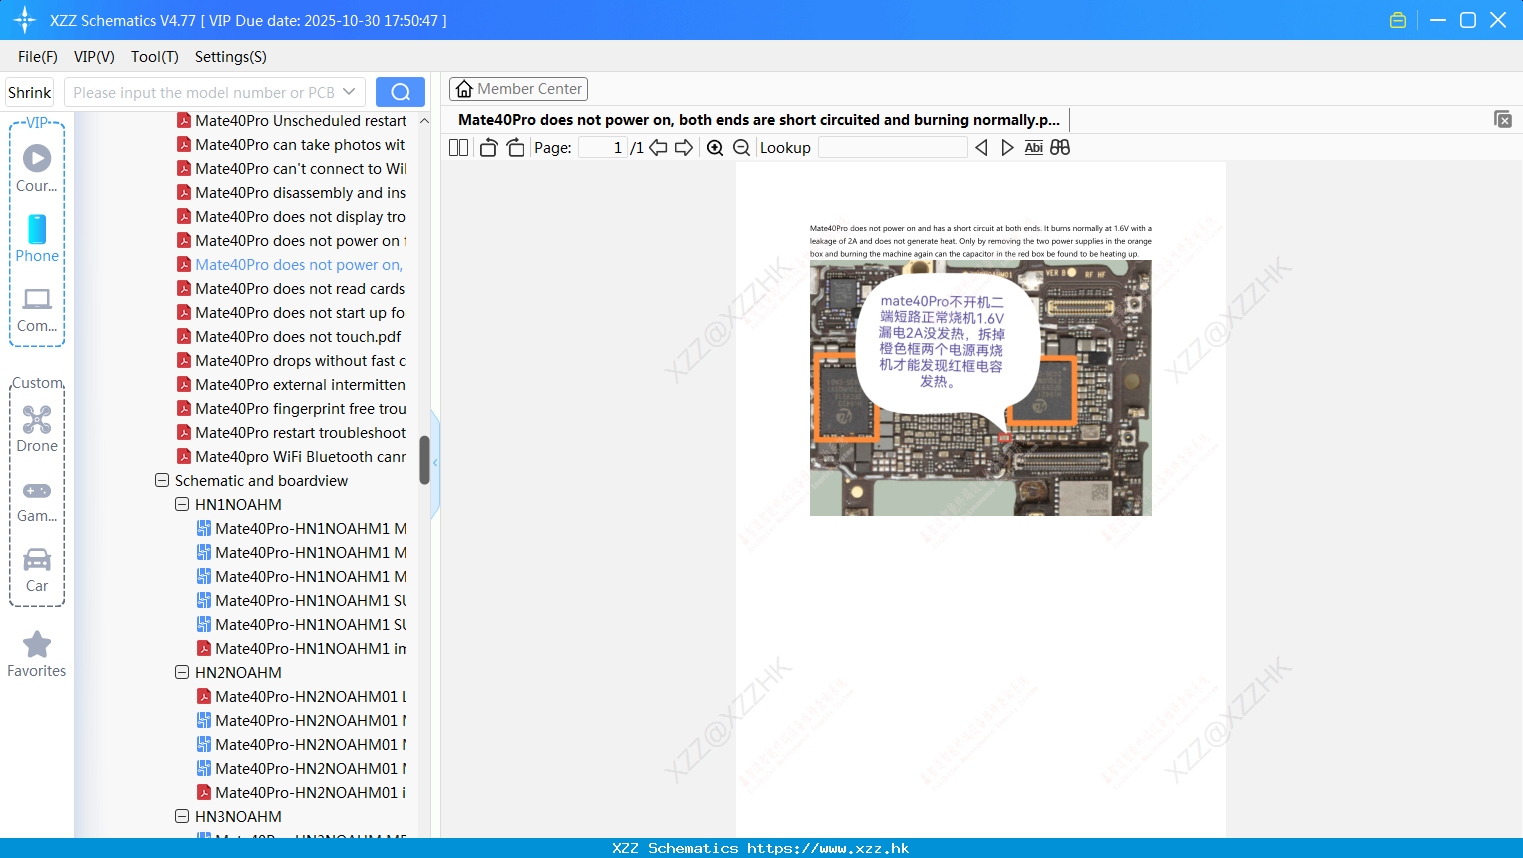This screenshot has height=858, width=1523.
Task: Open the model number dropdown
Action: tap(349, 92)
